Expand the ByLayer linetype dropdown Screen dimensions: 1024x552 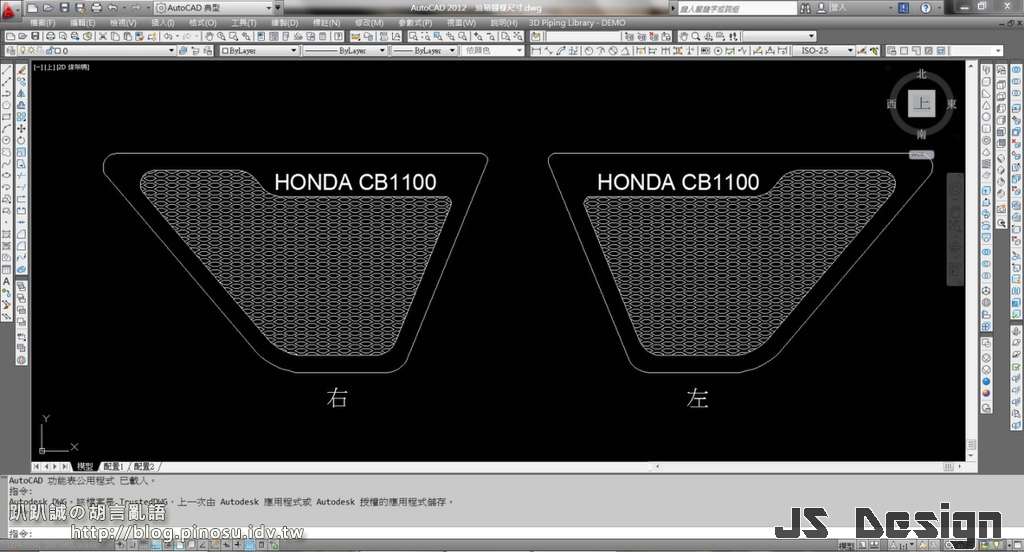click(340, 50)
